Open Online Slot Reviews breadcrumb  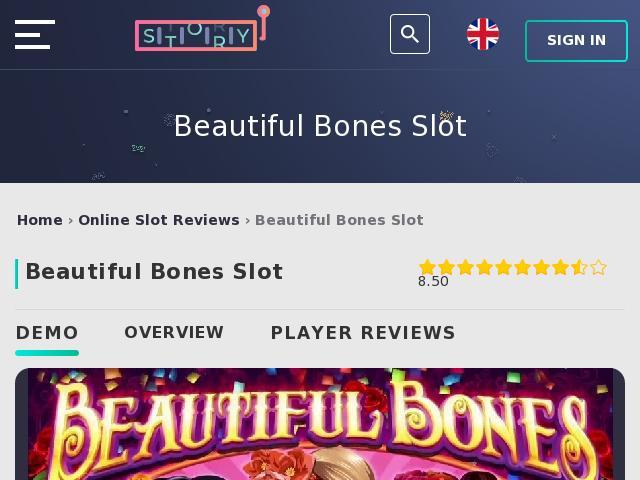pos(159,220)
